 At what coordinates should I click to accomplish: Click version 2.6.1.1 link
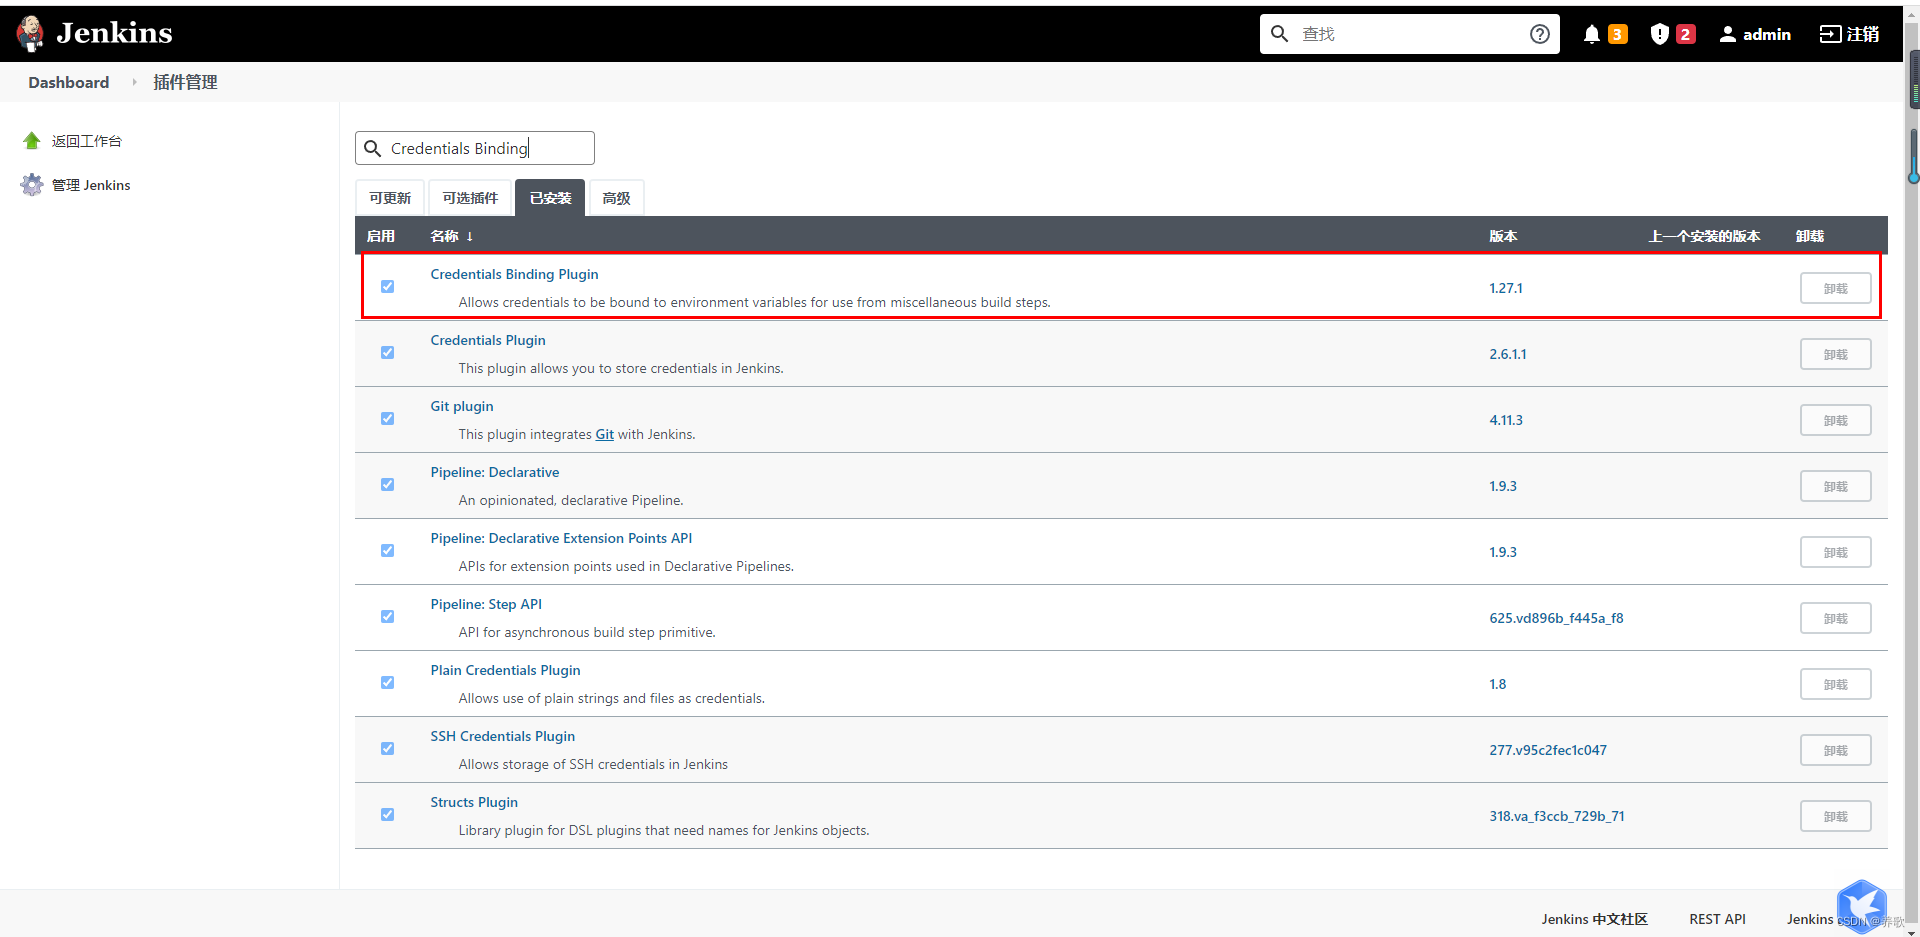[1508, 354]
